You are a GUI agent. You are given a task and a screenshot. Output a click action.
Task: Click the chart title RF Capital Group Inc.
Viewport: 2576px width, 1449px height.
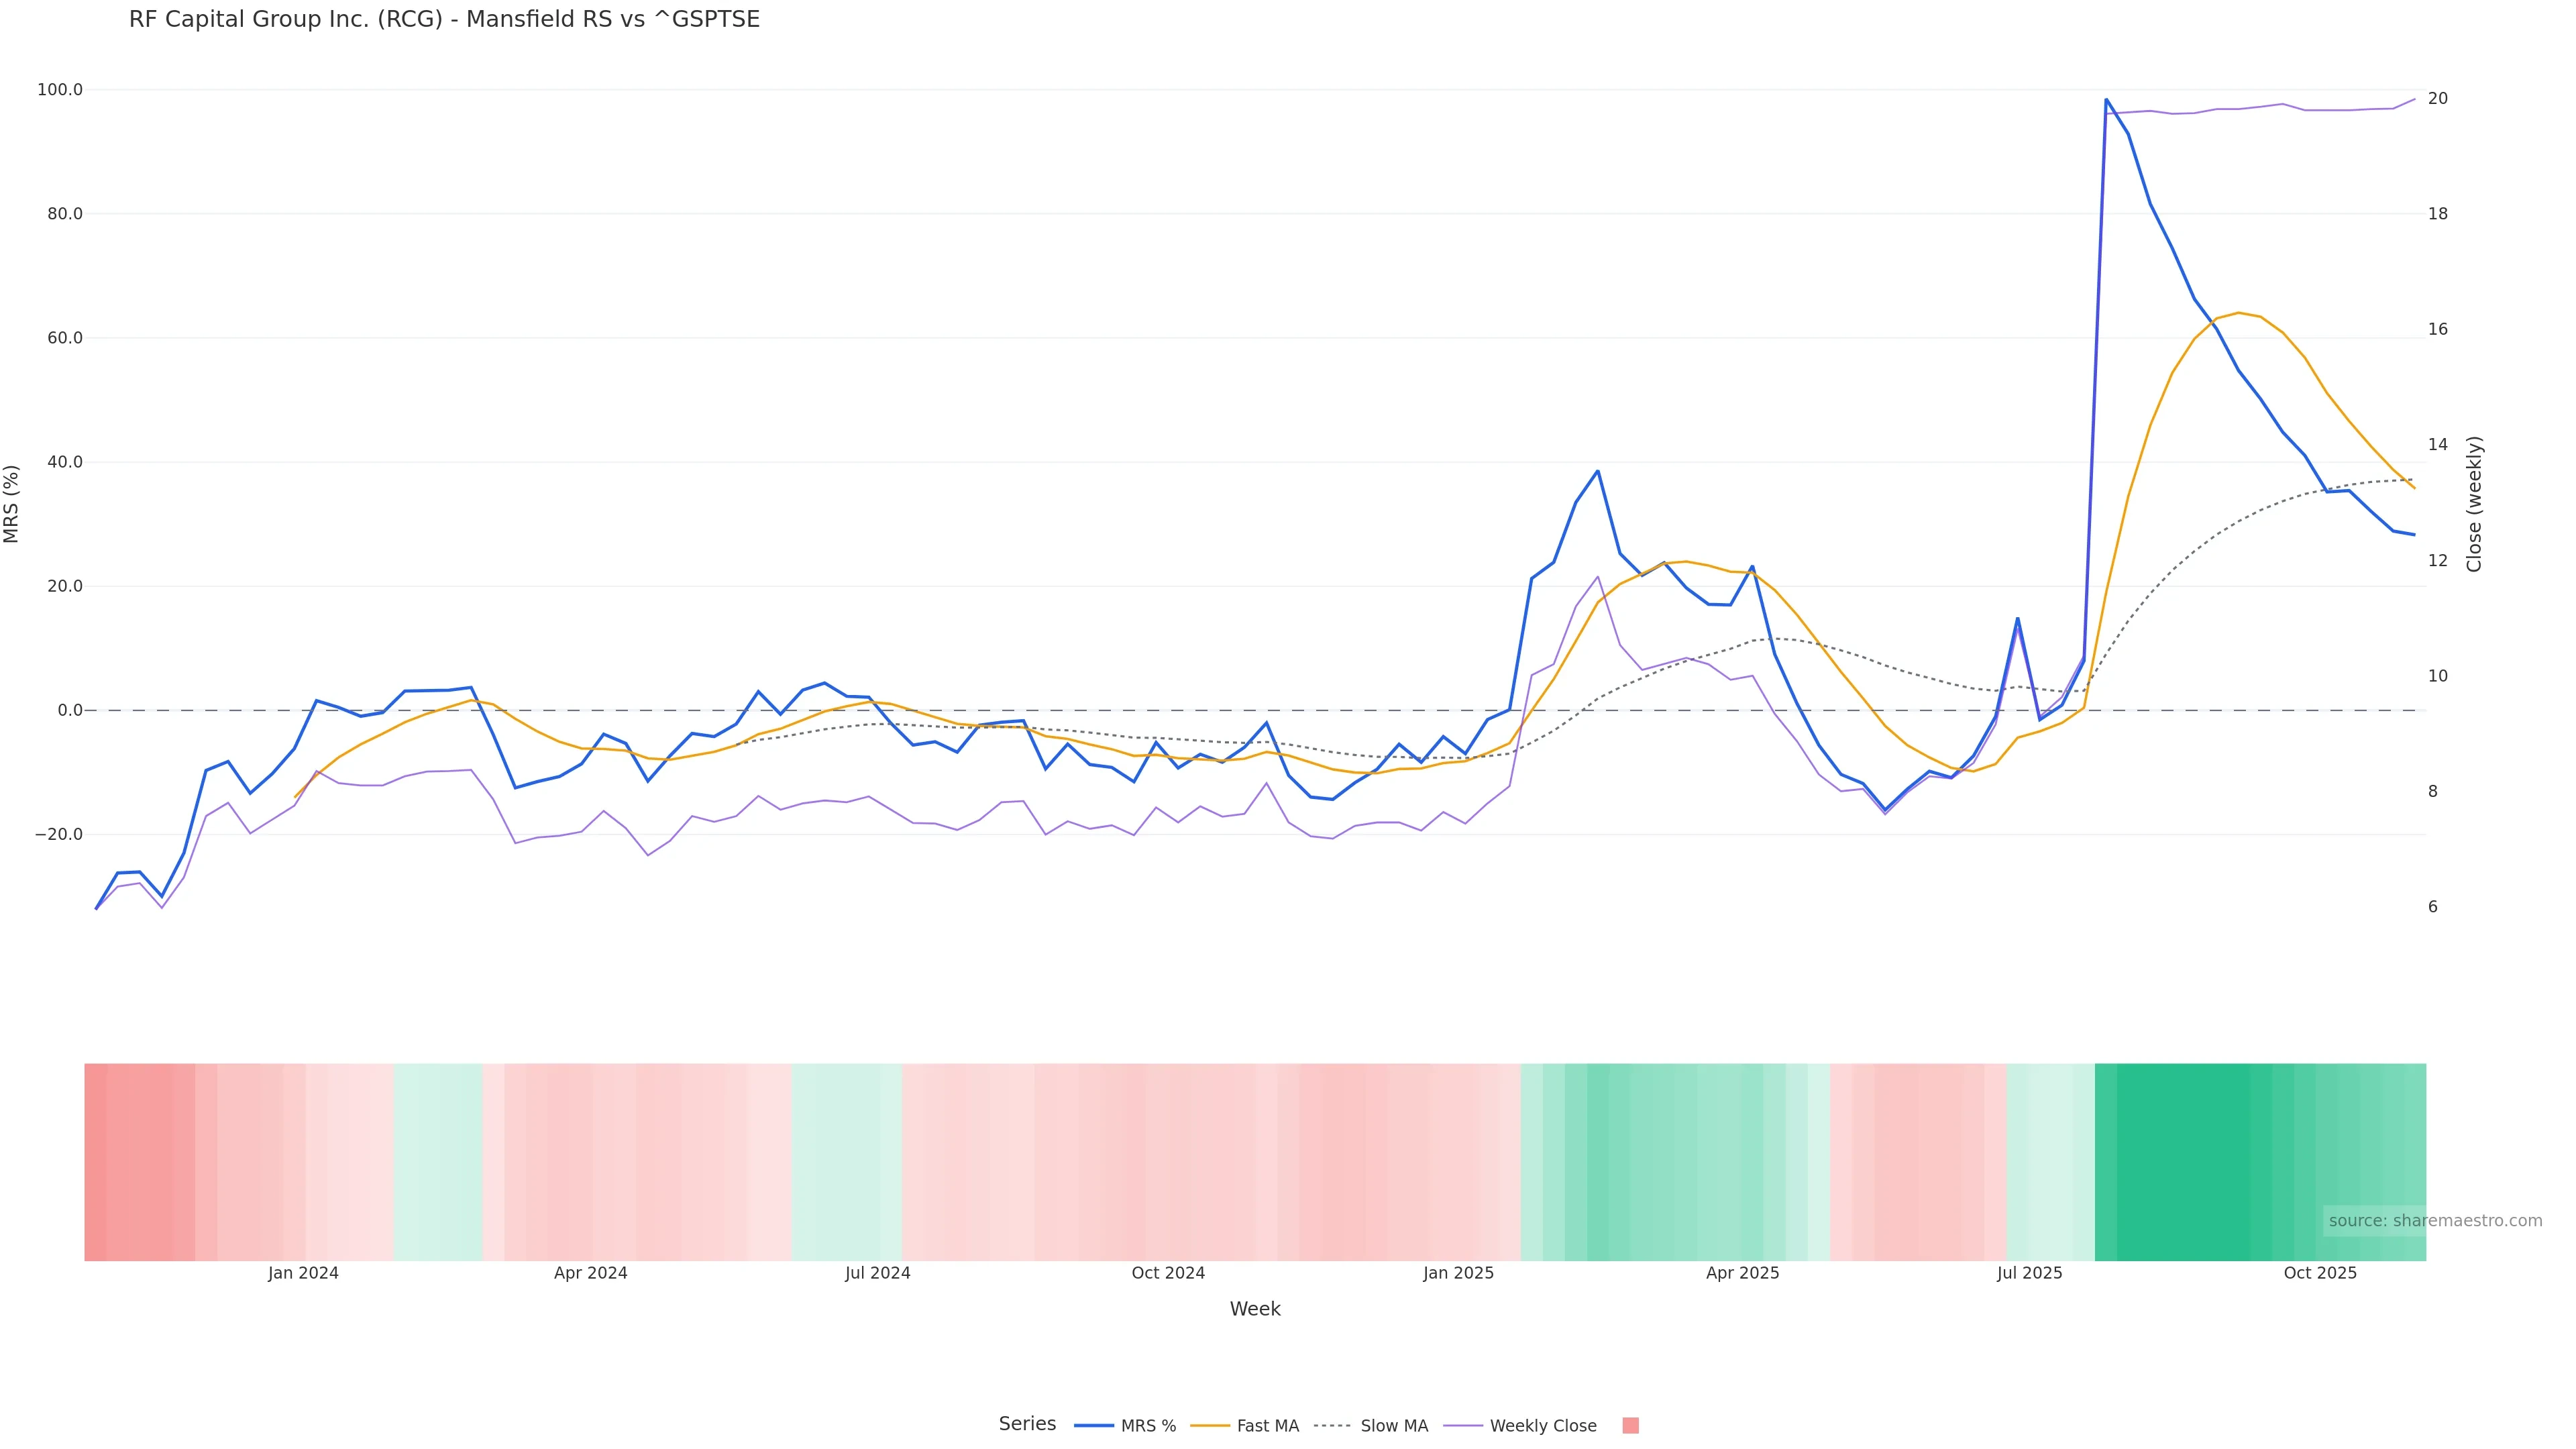[444, 19]
